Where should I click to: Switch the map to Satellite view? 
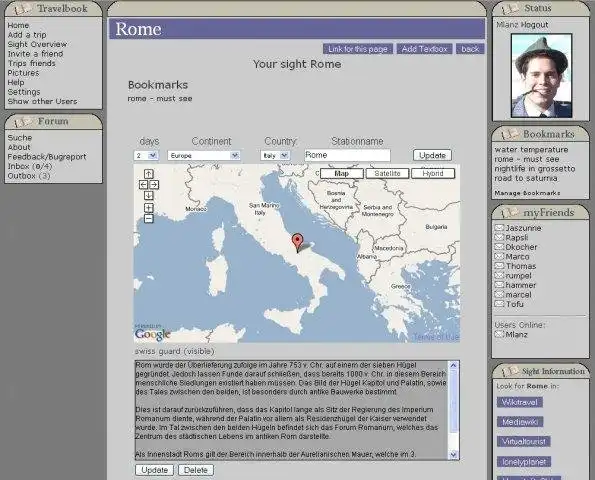[387, 173]
